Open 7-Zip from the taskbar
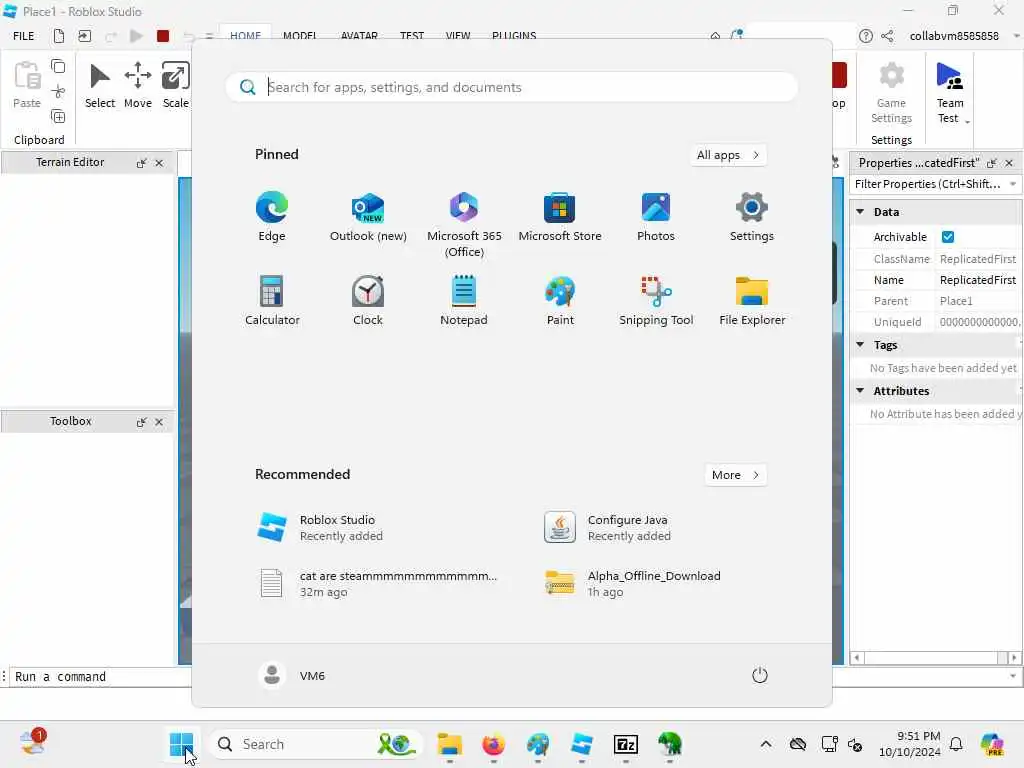The height and width of the screenshot is (768, 1024). click(625, 744)
